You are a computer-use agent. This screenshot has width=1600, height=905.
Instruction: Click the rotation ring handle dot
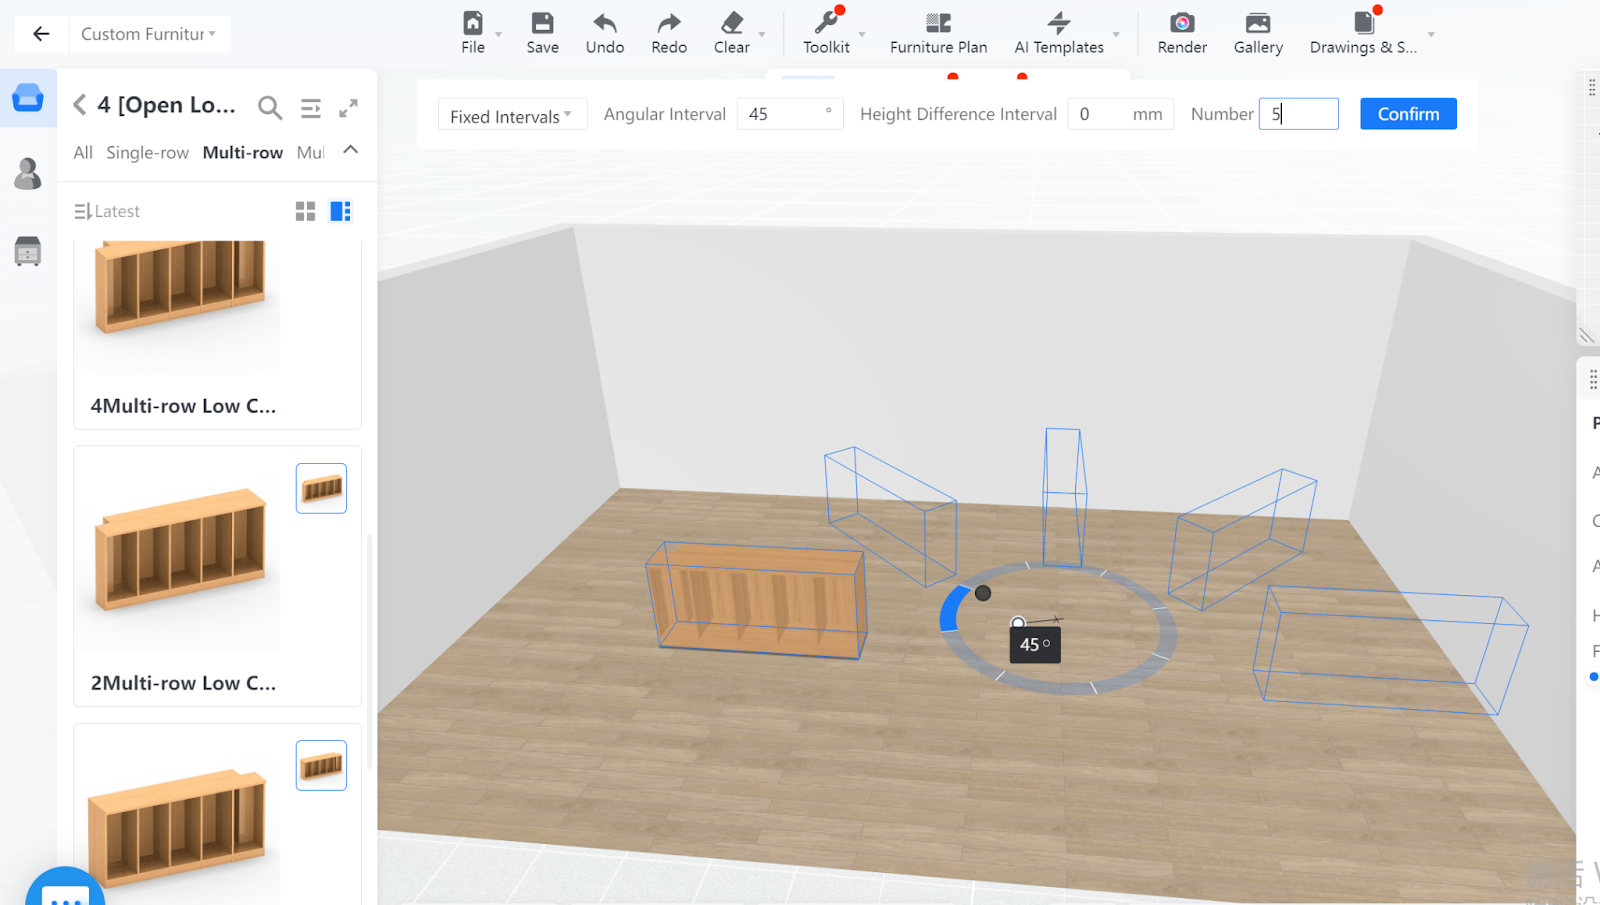tap(983, 593)
